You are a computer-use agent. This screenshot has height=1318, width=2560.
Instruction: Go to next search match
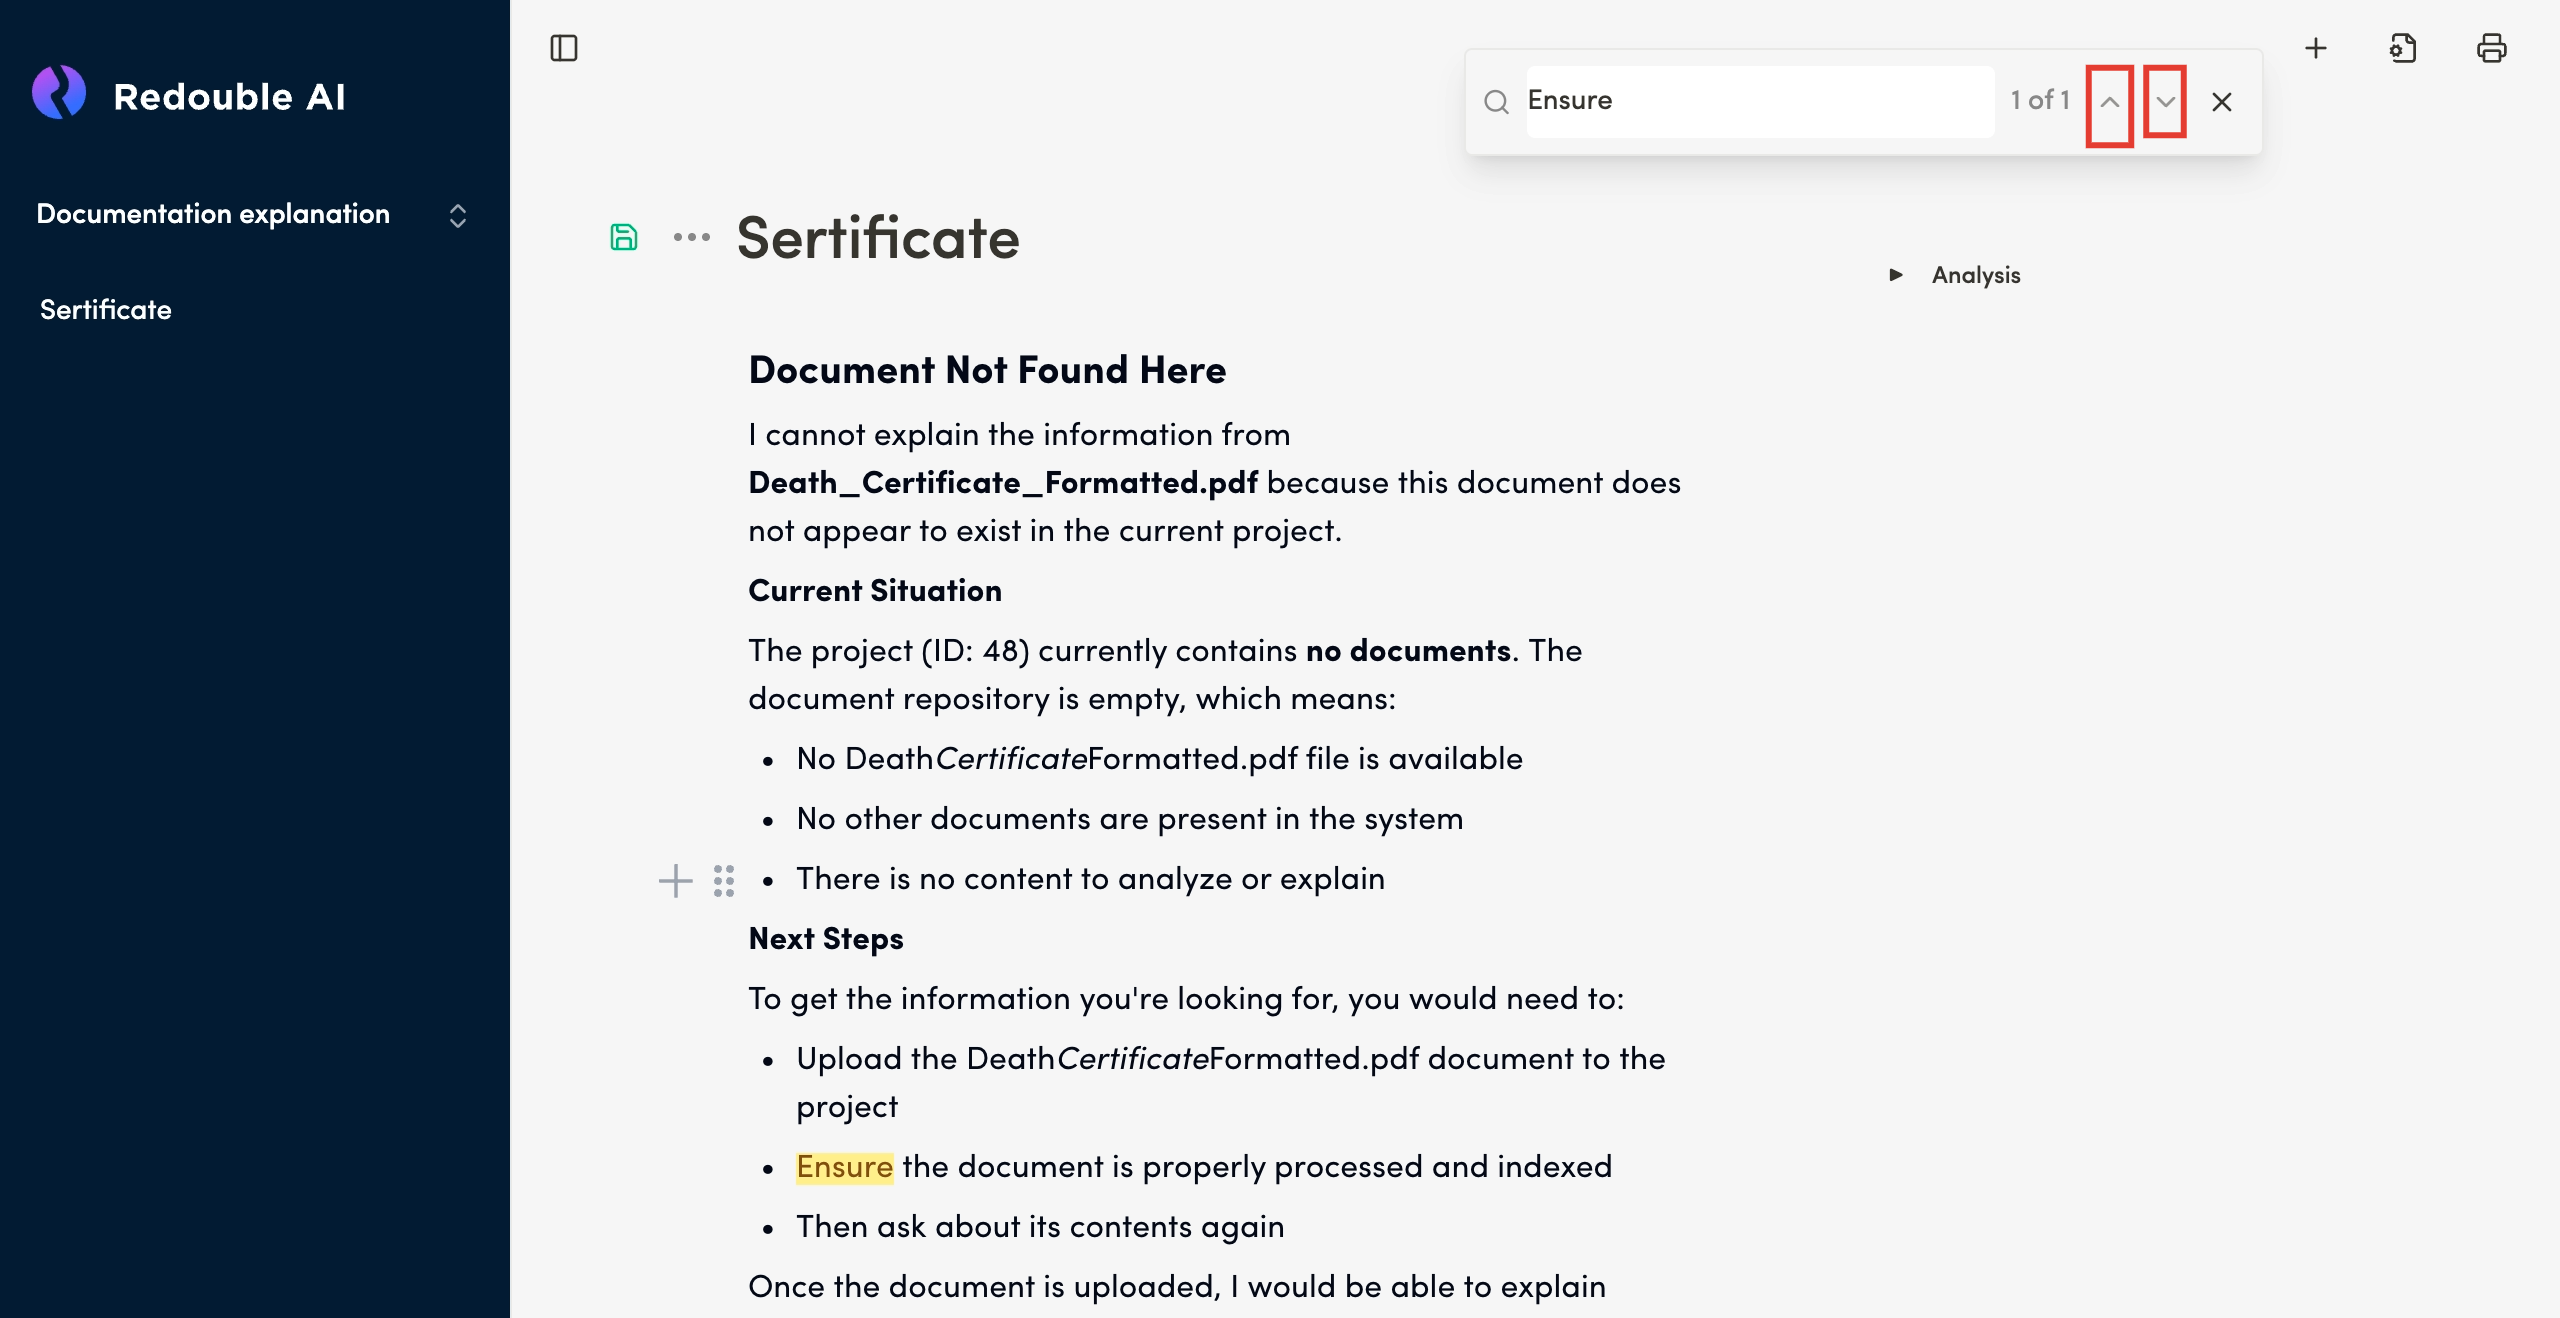click(2165, 102)
